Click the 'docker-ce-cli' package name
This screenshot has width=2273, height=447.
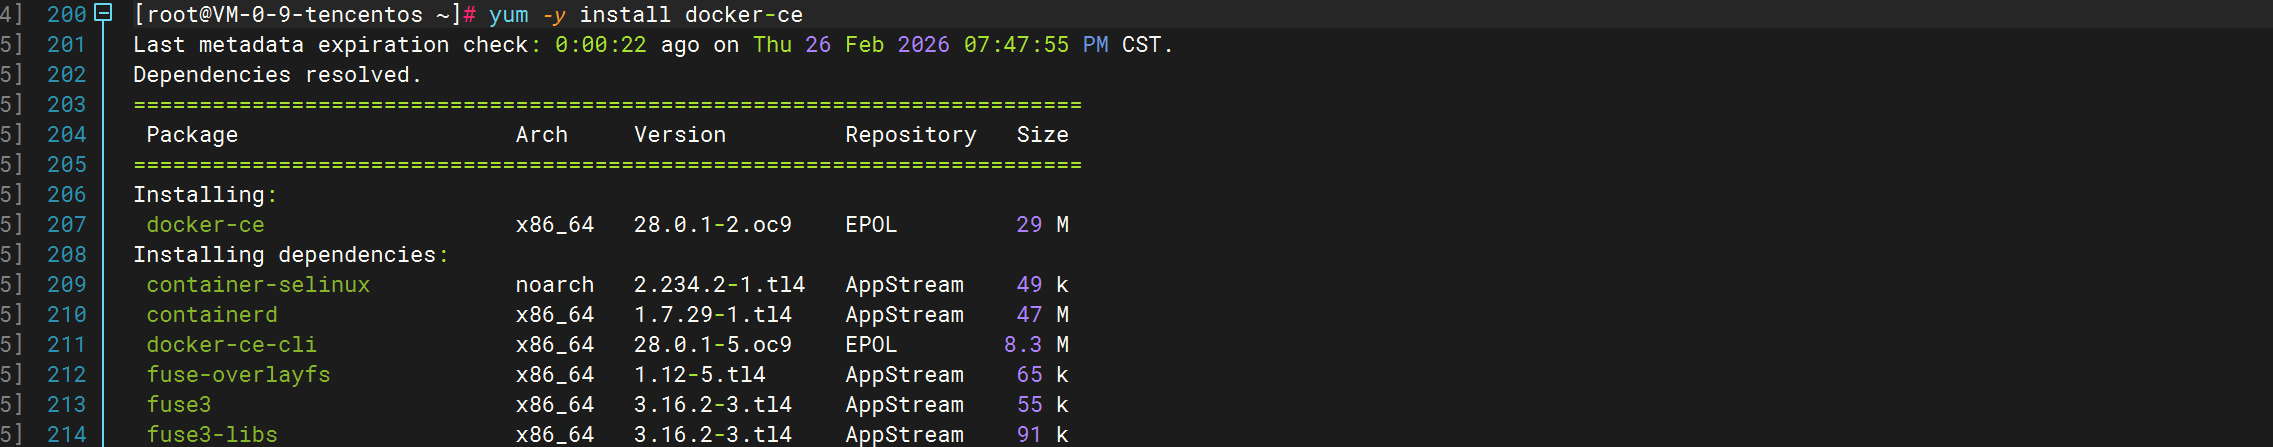click(x=232, y=345)
